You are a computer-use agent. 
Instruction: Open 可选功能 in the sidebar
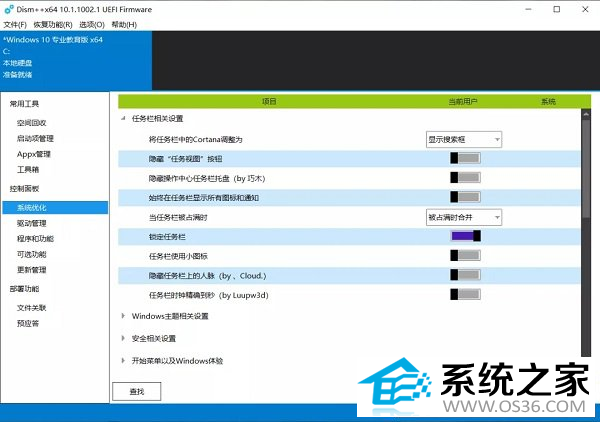click(31, 254)
